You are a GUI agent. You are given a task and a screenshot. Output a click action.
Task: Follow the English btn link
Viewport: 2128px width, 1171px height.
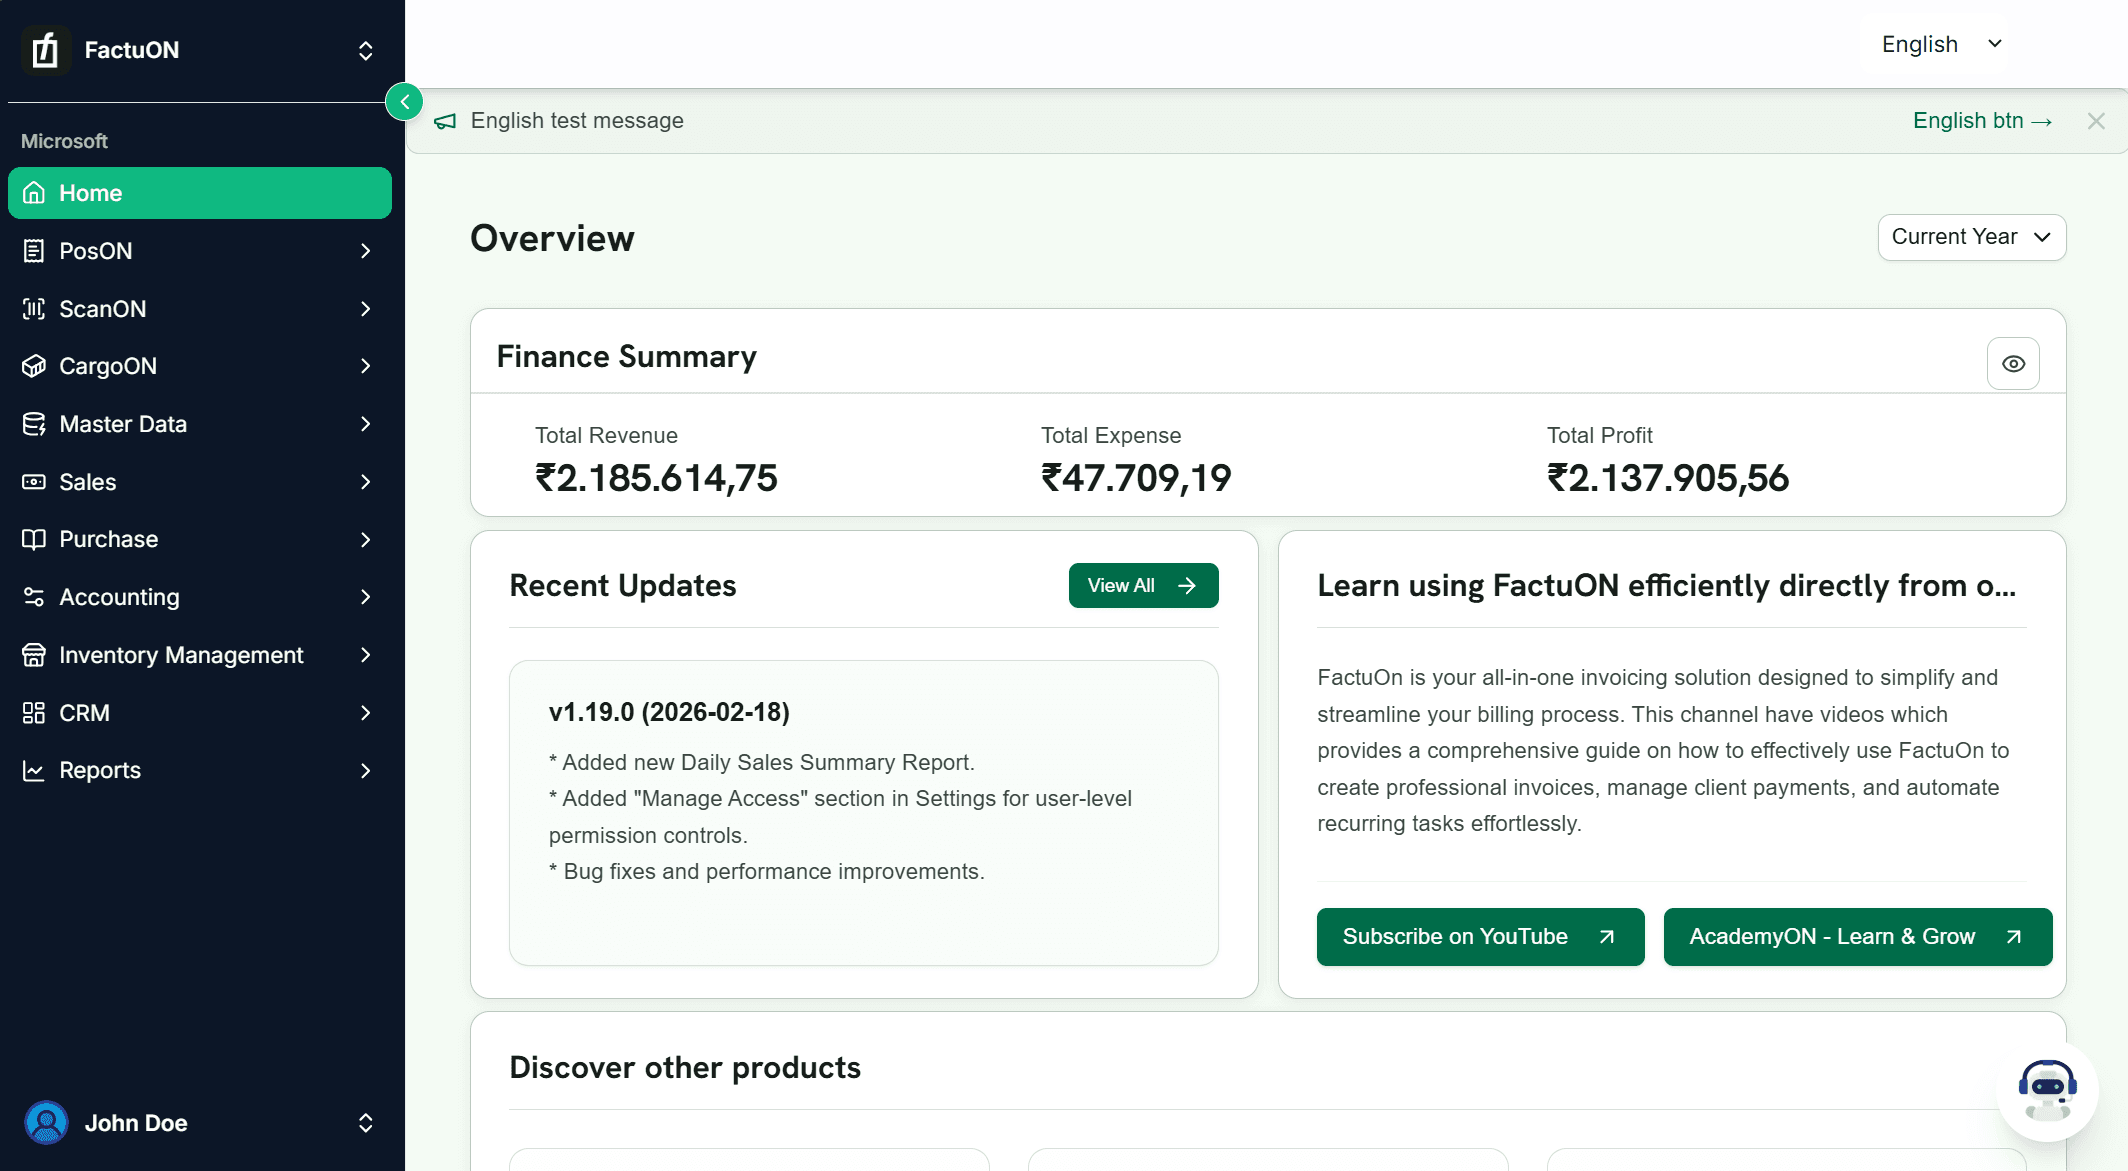click(x=1982, y=121)
